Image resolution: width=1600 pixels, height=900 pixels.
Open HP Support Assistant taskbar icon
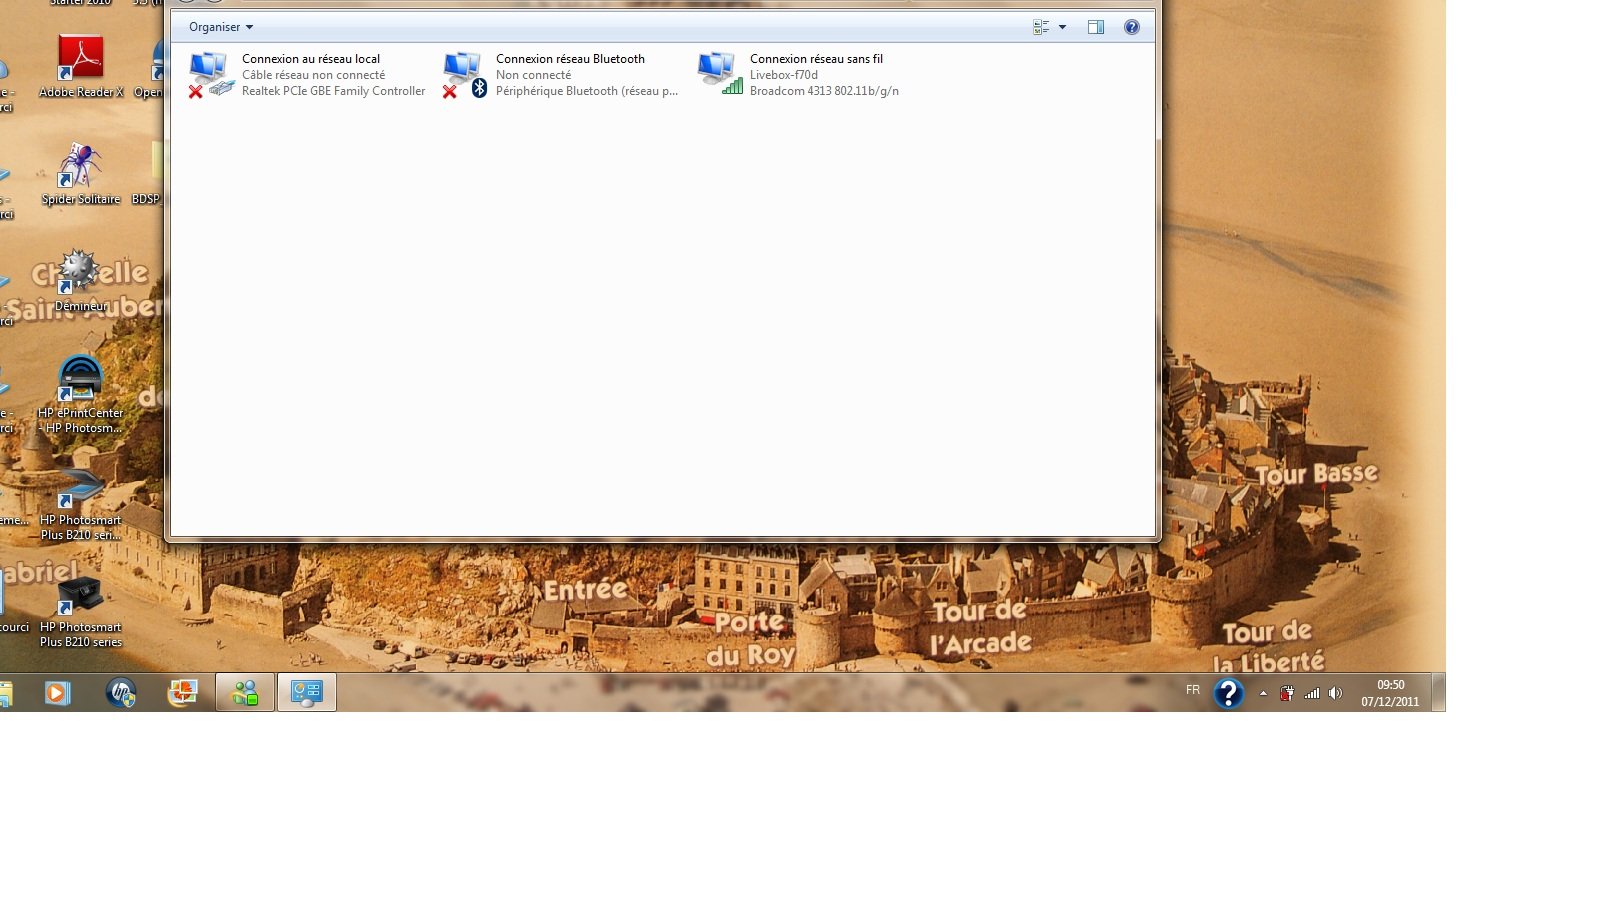coord(121,692)
